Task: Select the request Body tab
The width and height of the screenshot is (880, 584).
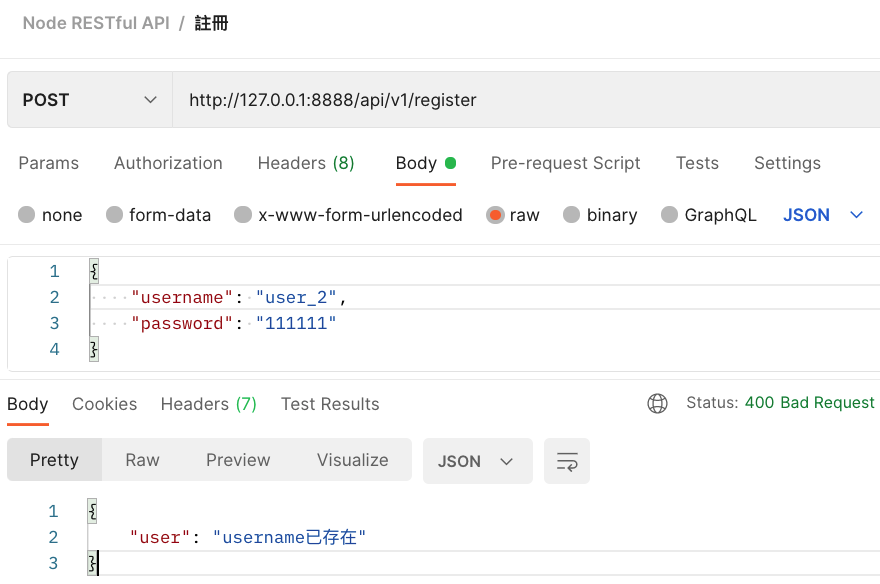Action: (x=425, y=163)
